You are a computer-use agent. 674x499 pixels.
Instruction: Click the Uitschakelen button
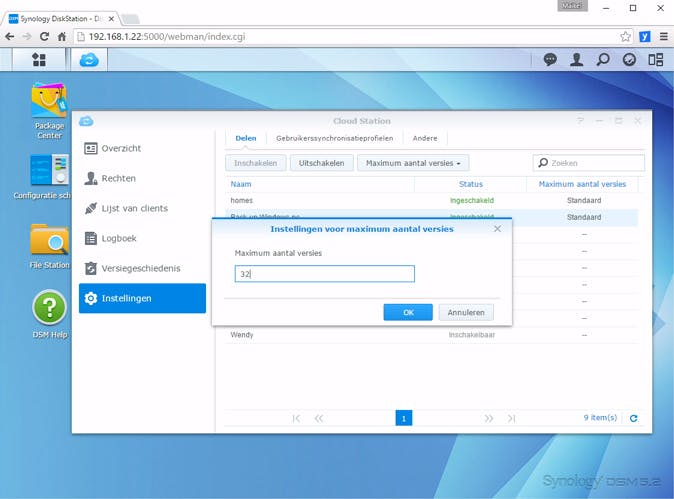pos(322,163)
